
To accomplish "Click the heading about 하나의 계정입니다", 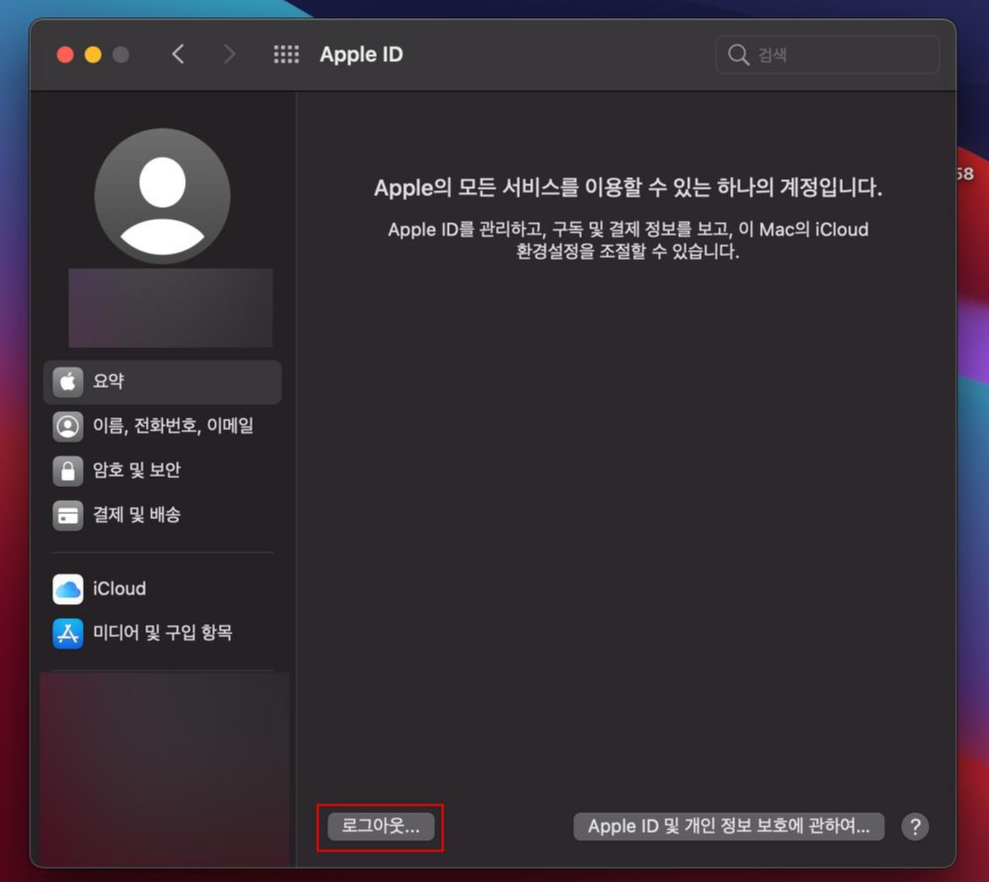I will (628, 187).
